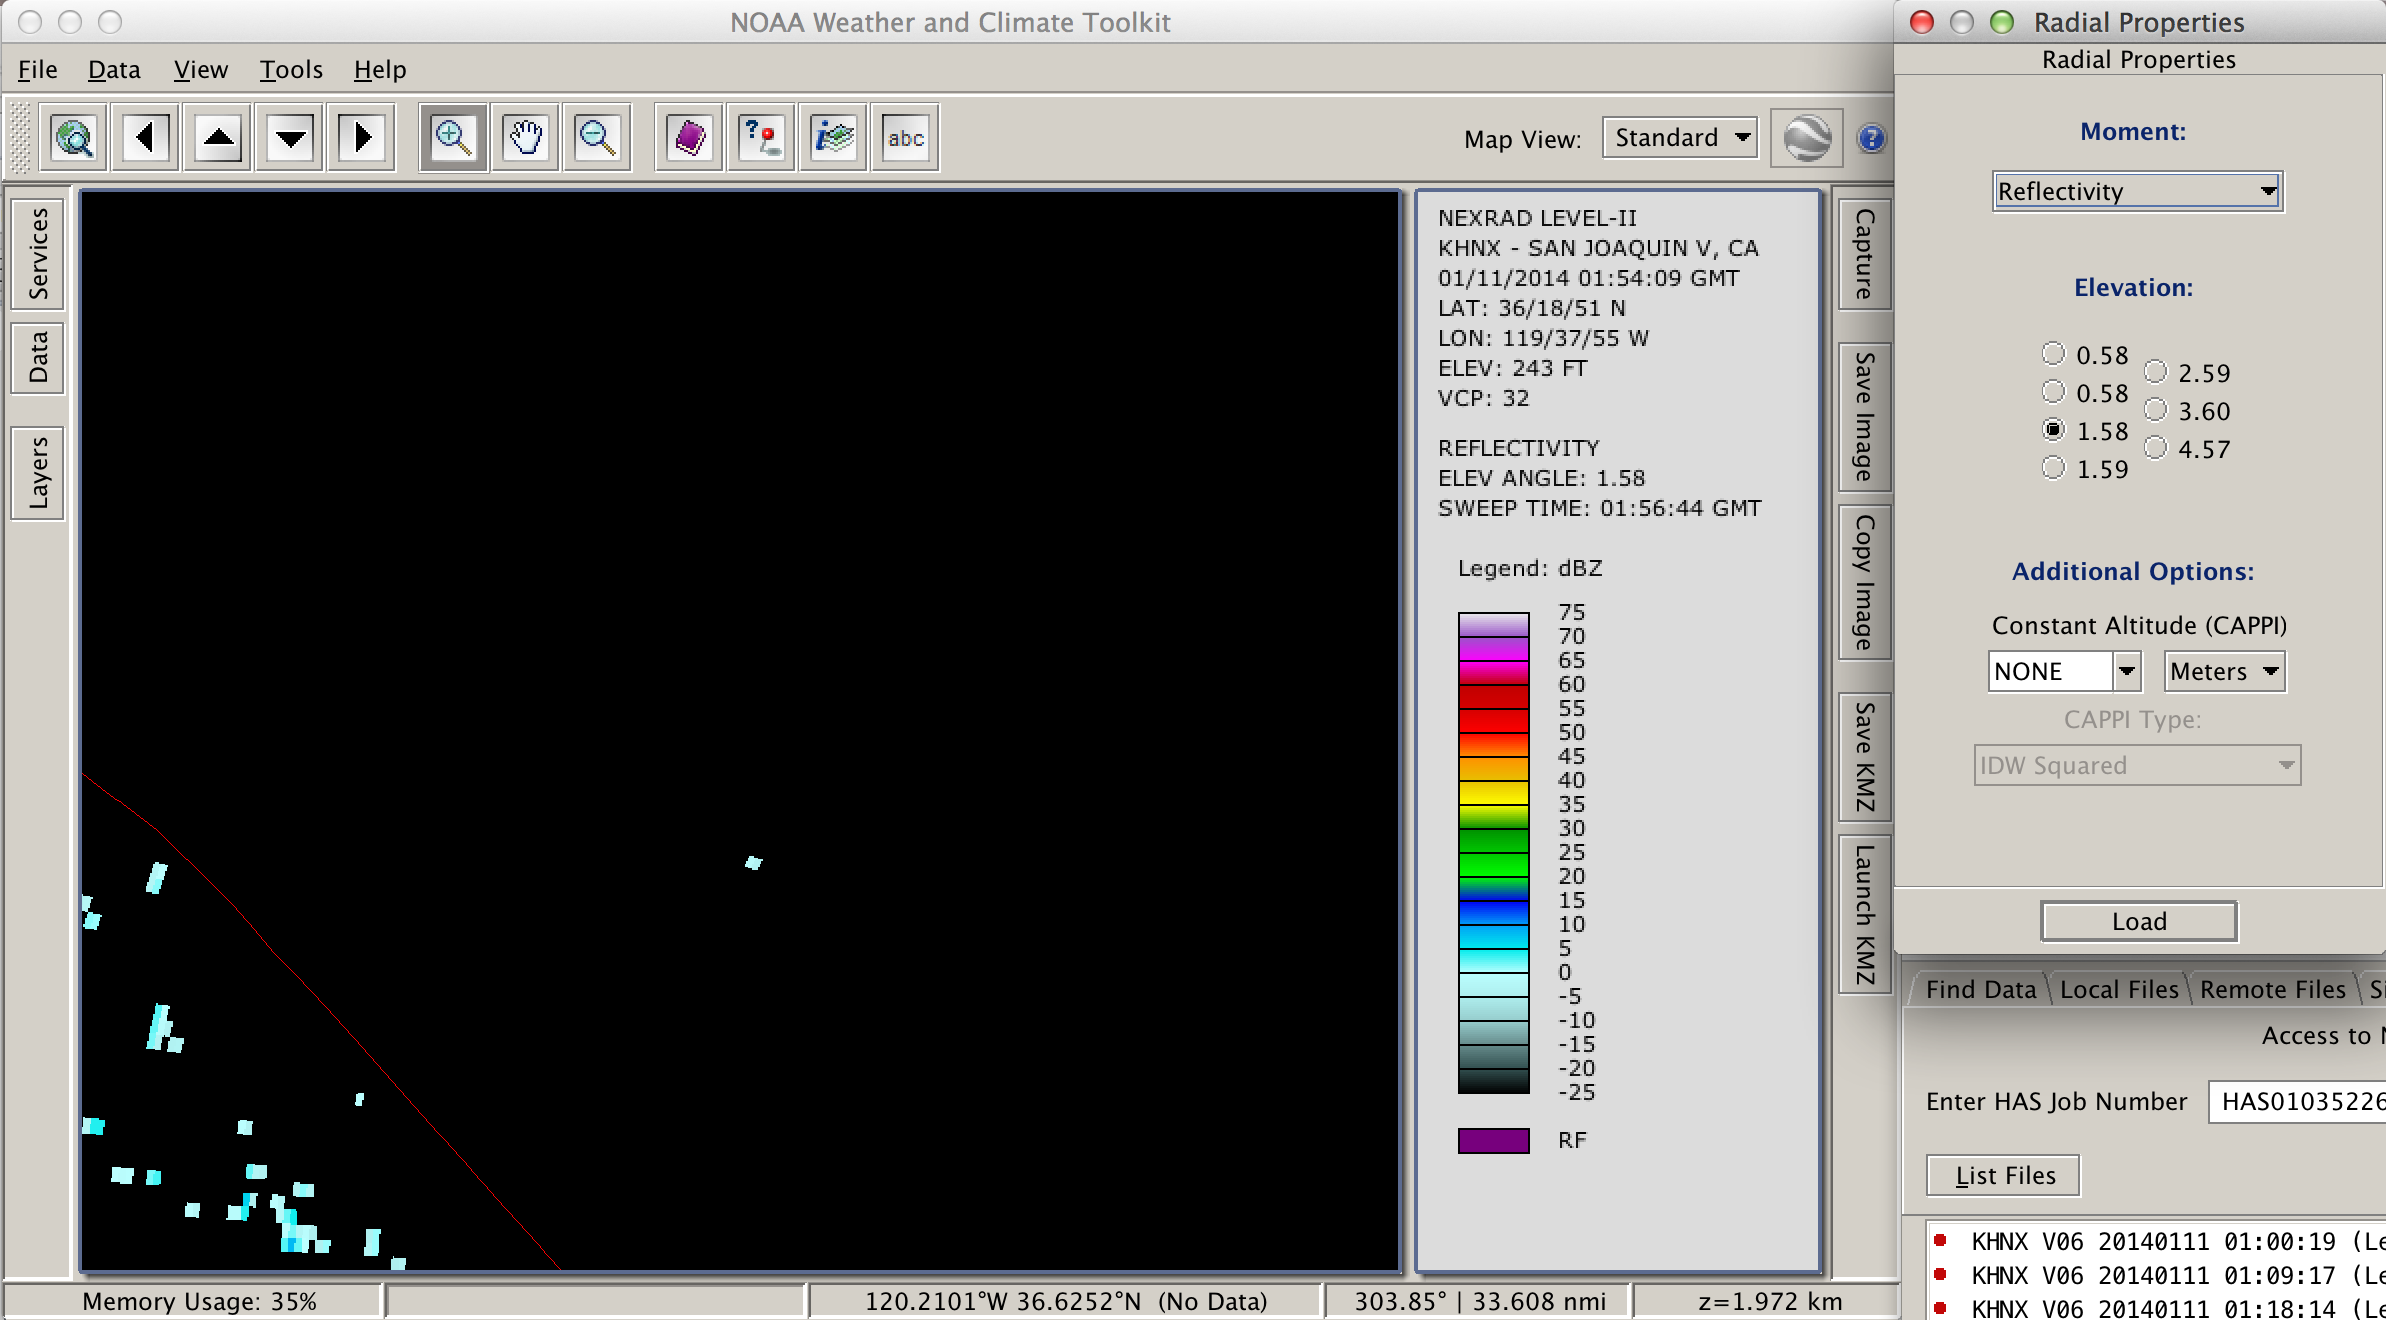Switch to the Find Data tab
The height and width of the screenshot is (1320, 2386).
(x=1980, y=989)
